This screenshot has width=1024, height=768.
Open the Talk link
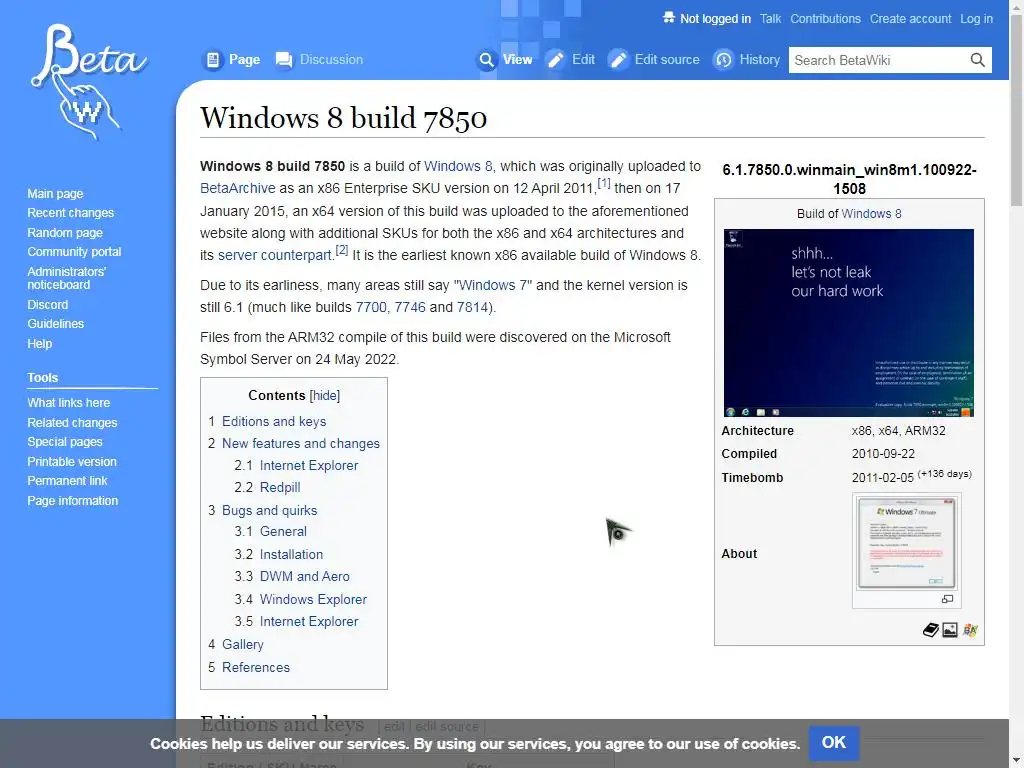point(770,18)
